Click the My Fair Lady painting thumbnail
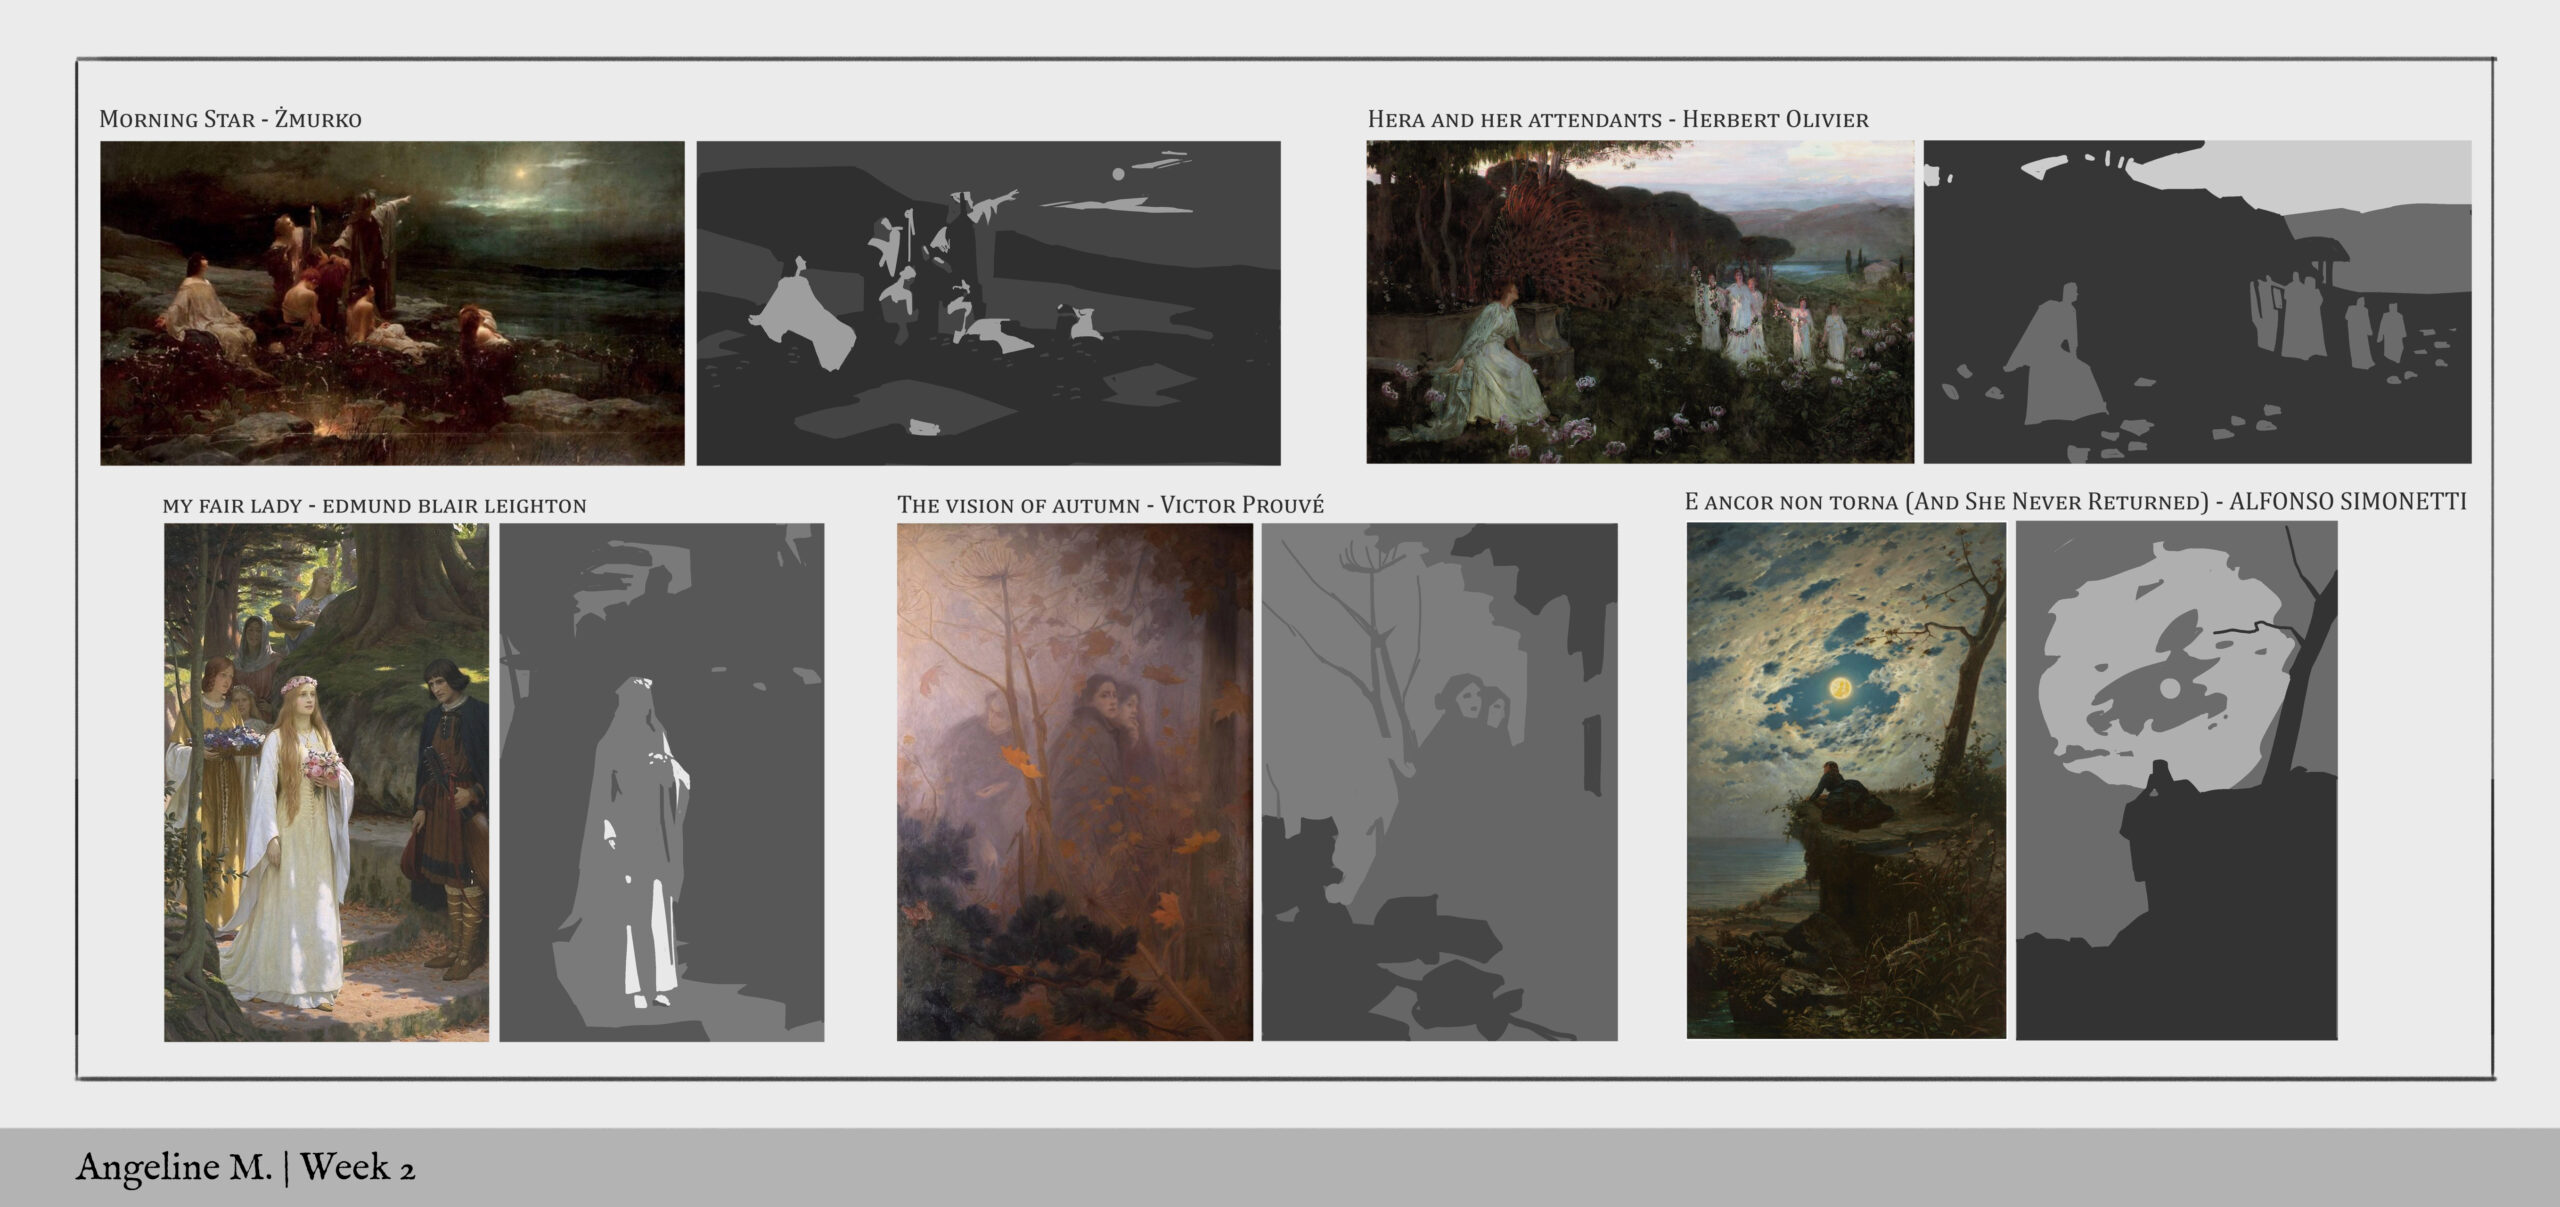This screenshot has height=1207, width=2560. [327, 782]
